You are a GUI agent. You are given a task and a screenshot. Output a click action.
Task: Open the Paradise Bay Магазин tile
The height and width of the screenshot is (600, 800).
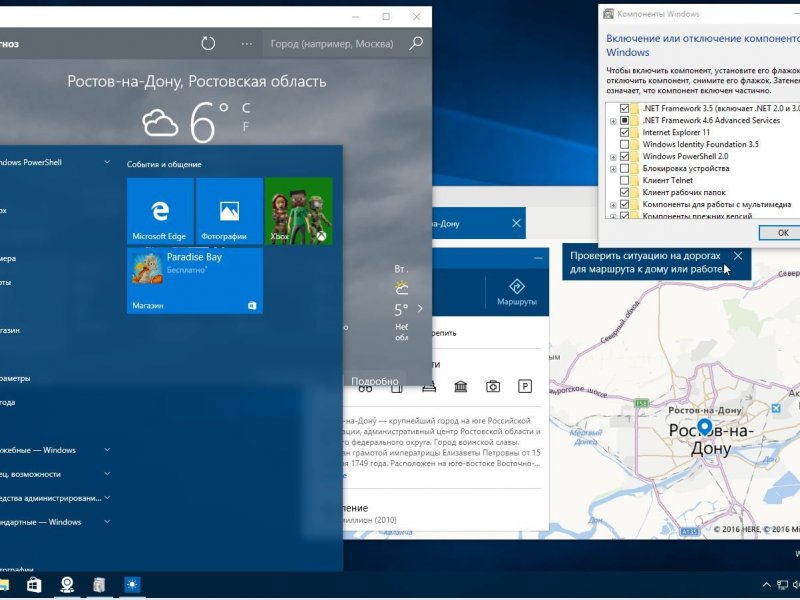195,280
